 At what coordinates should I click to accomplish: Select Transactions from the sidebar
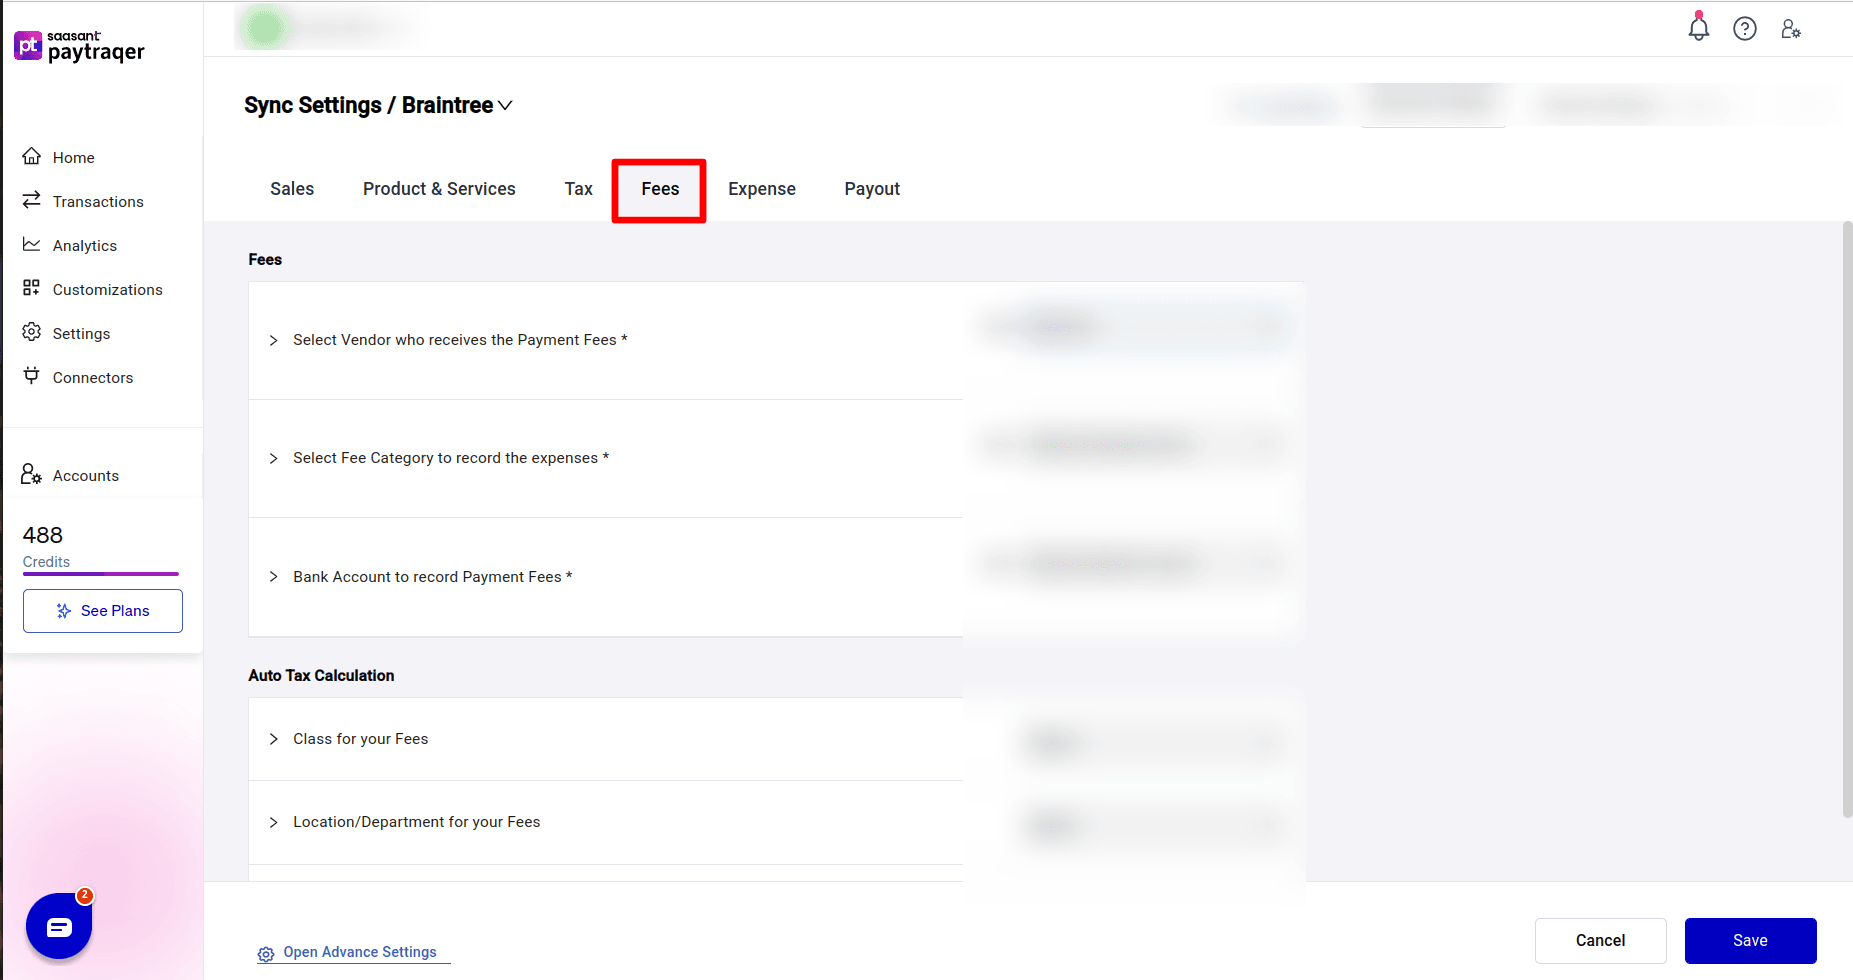click(97, 201)
